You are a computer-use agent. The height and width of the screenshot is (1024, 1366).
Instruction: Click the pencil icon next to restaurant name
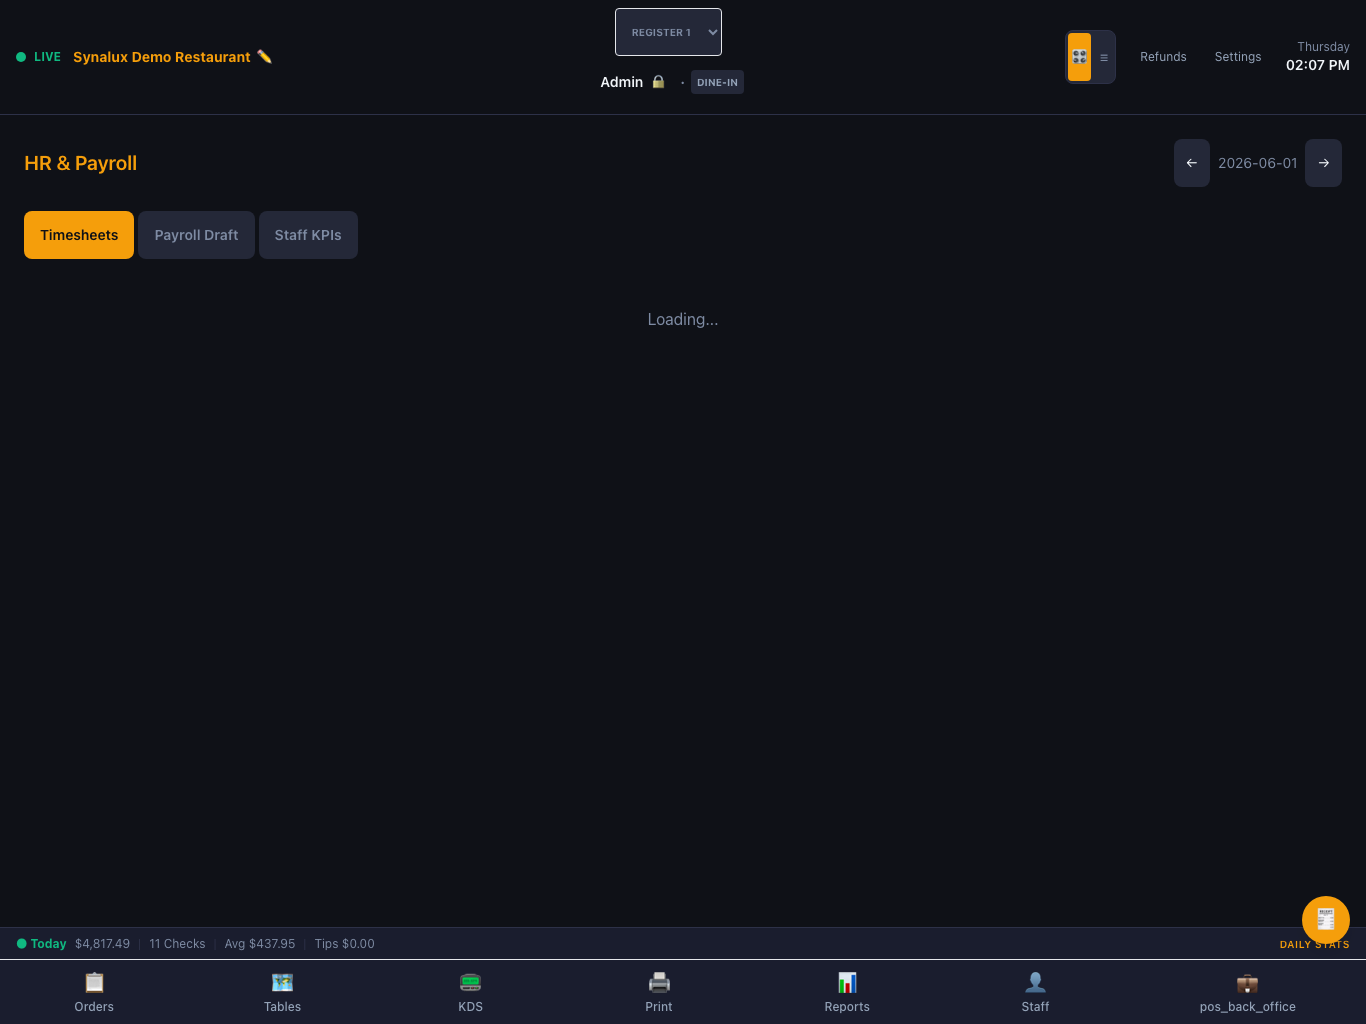pos(265,57)
